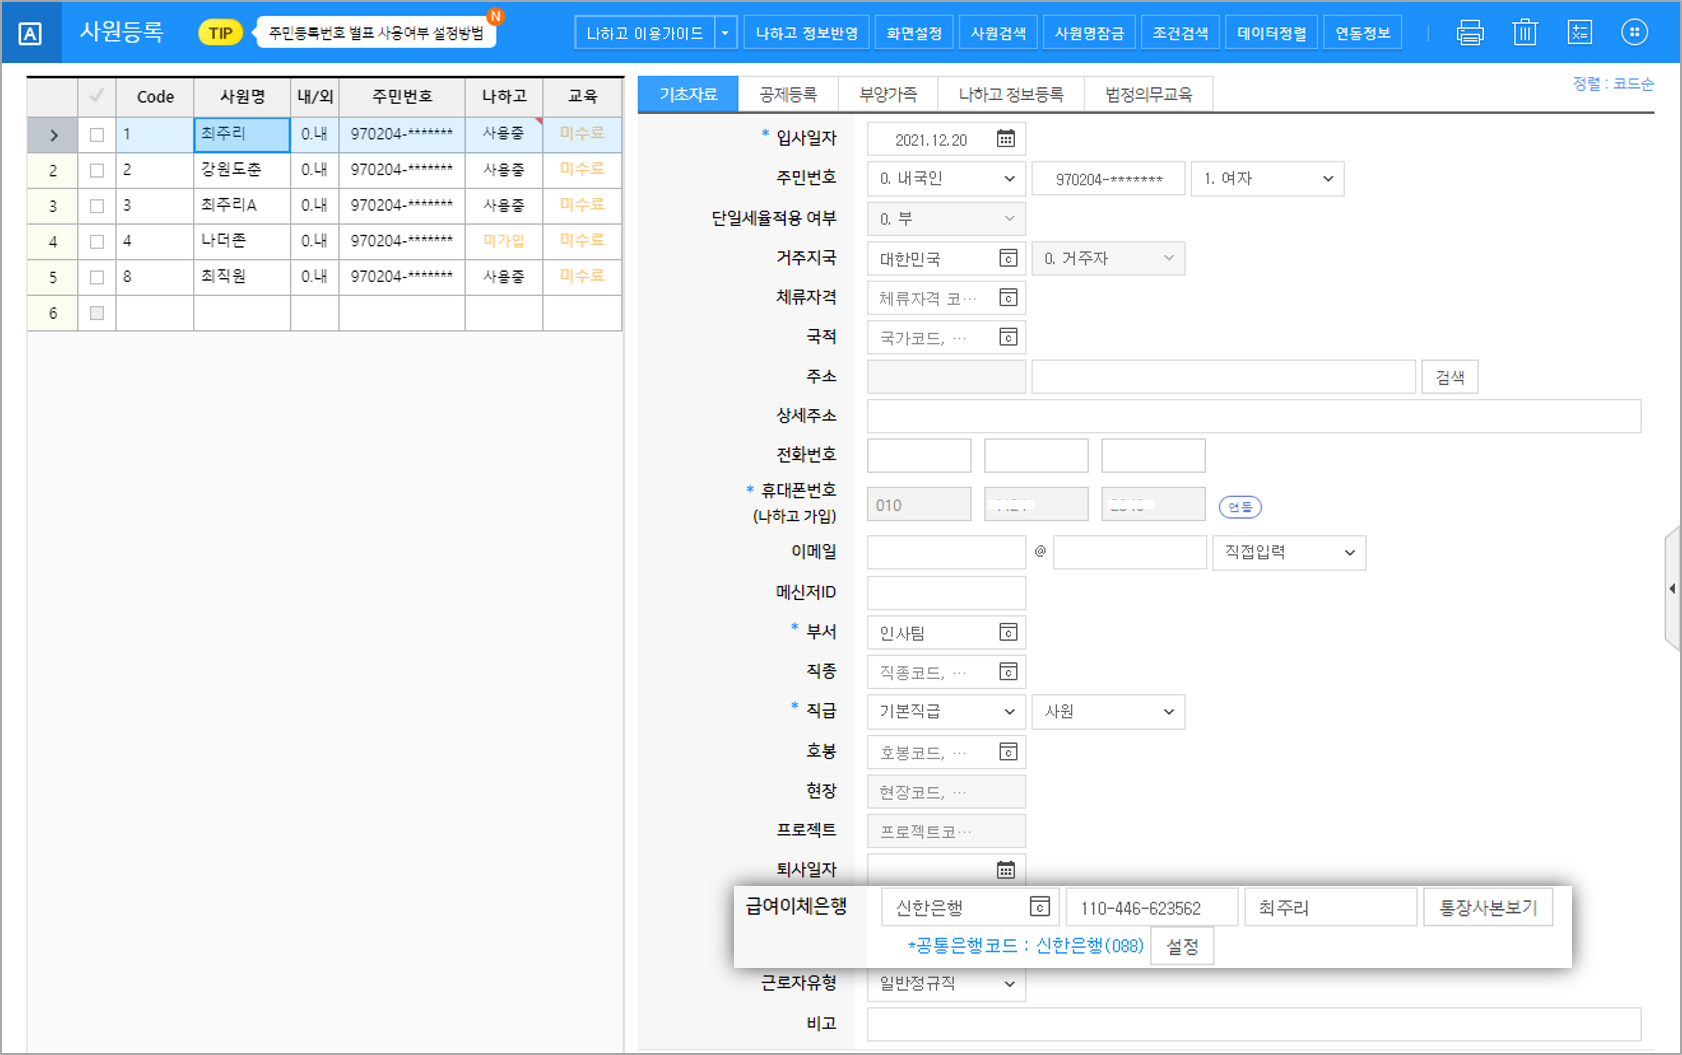The width and height of the screenshot is (1682, 1055).
Task: Open the code lookup for 부서
Action: click(x=1008, y=632)
